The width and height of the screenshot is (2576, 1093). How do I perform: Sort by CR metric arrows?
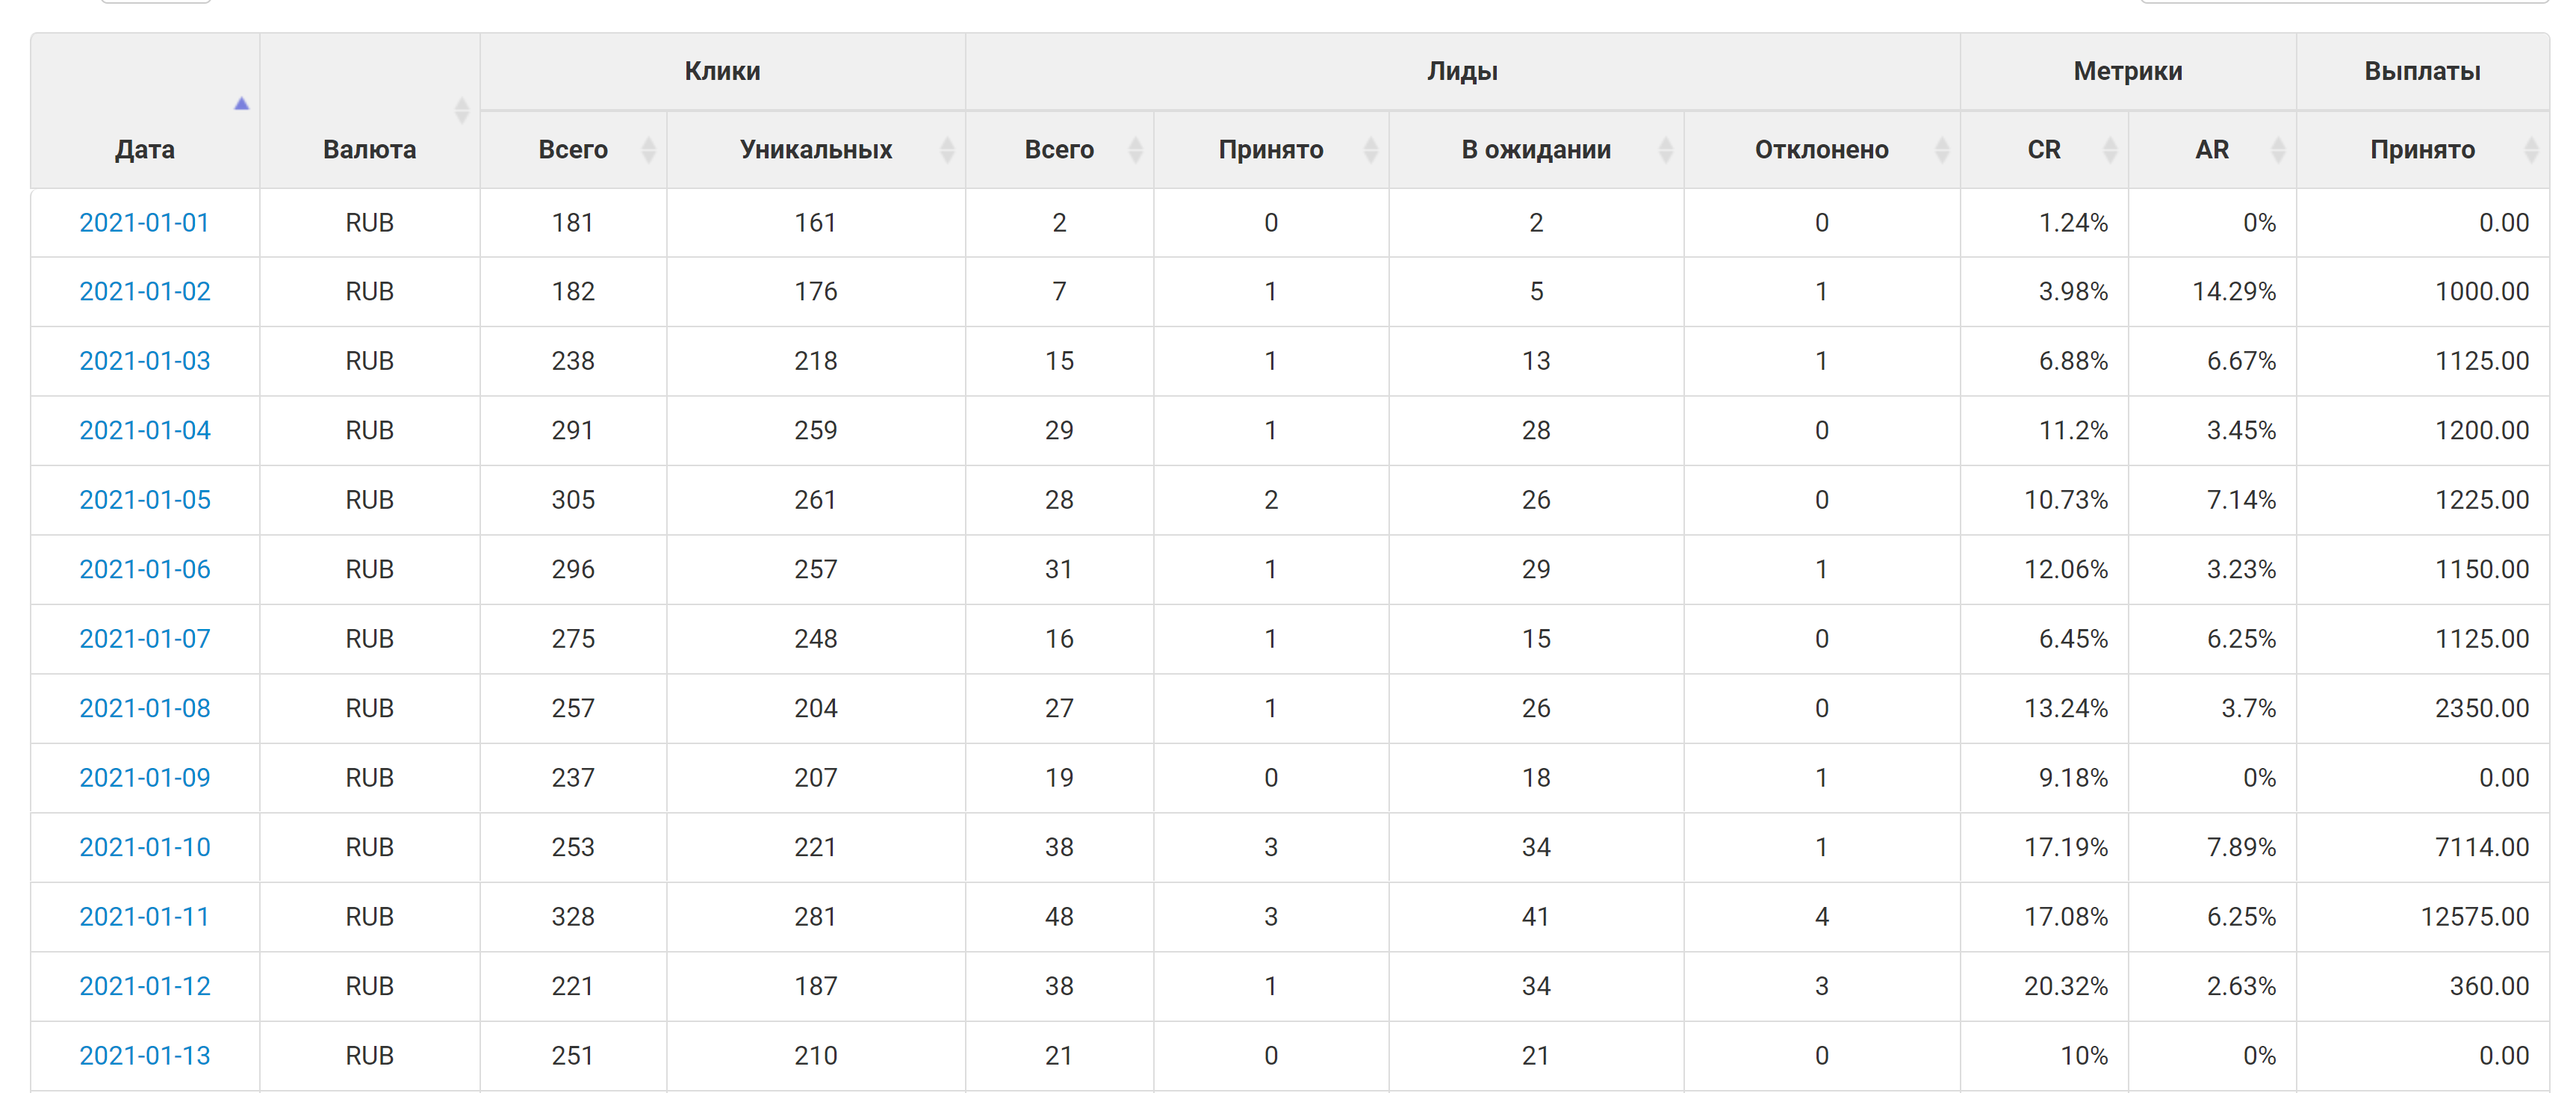tap(2110, 150)
